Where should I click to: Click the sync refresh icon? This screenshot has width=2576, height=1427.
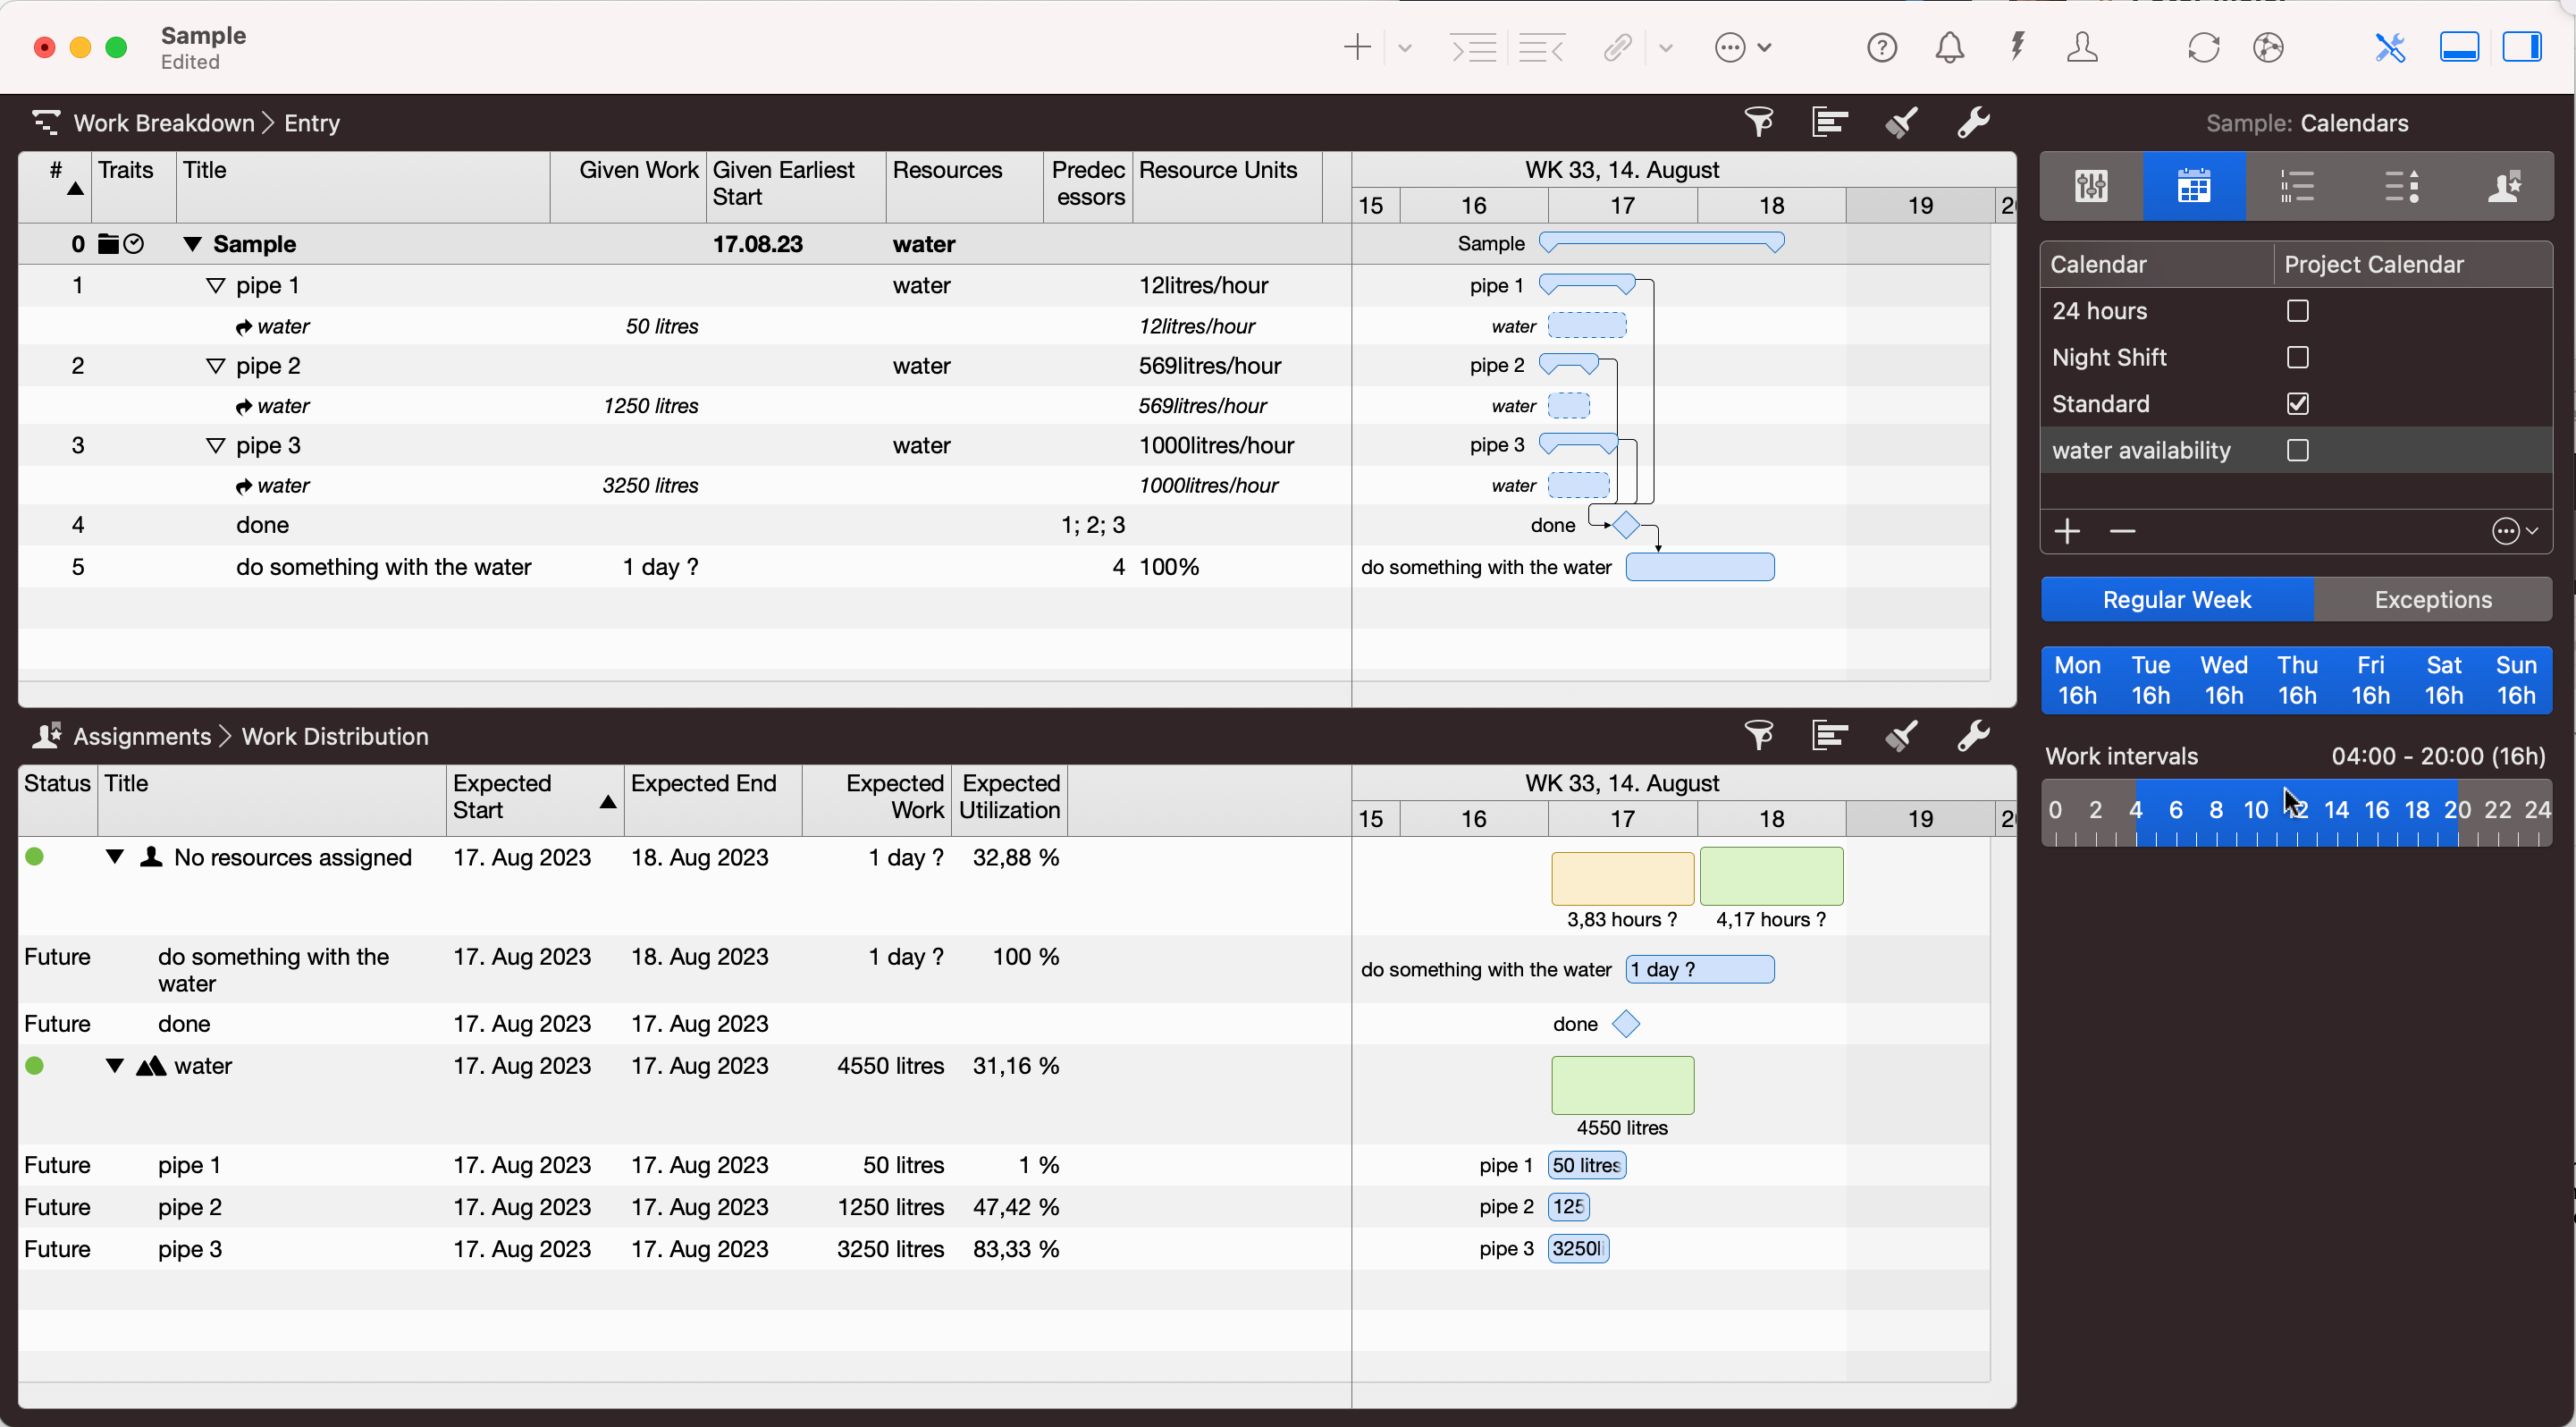(x=2203, y=47)
